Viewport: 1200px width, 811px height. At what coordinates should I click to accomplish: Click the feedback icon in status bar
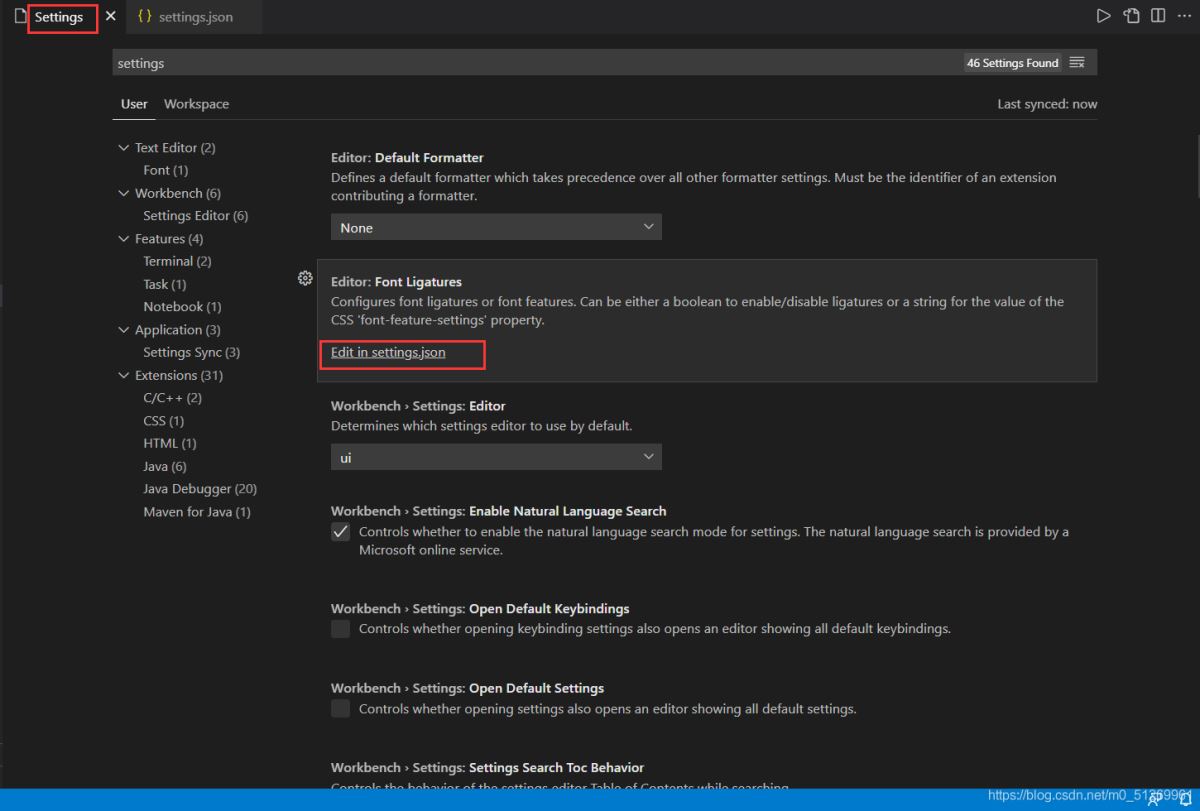point(1154,800)
